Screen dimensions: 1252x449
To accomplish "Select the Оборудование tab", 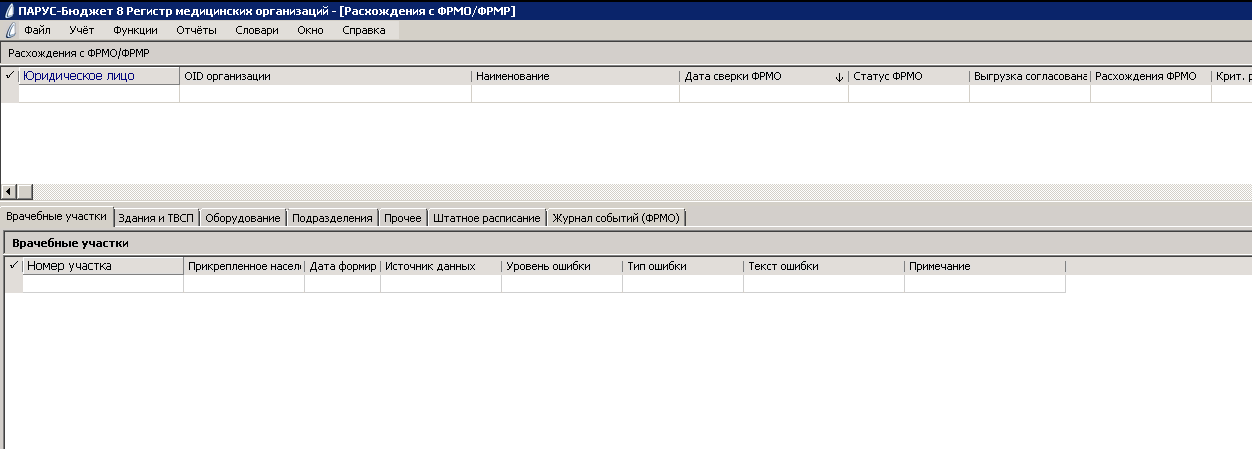I will pos(243,218).
